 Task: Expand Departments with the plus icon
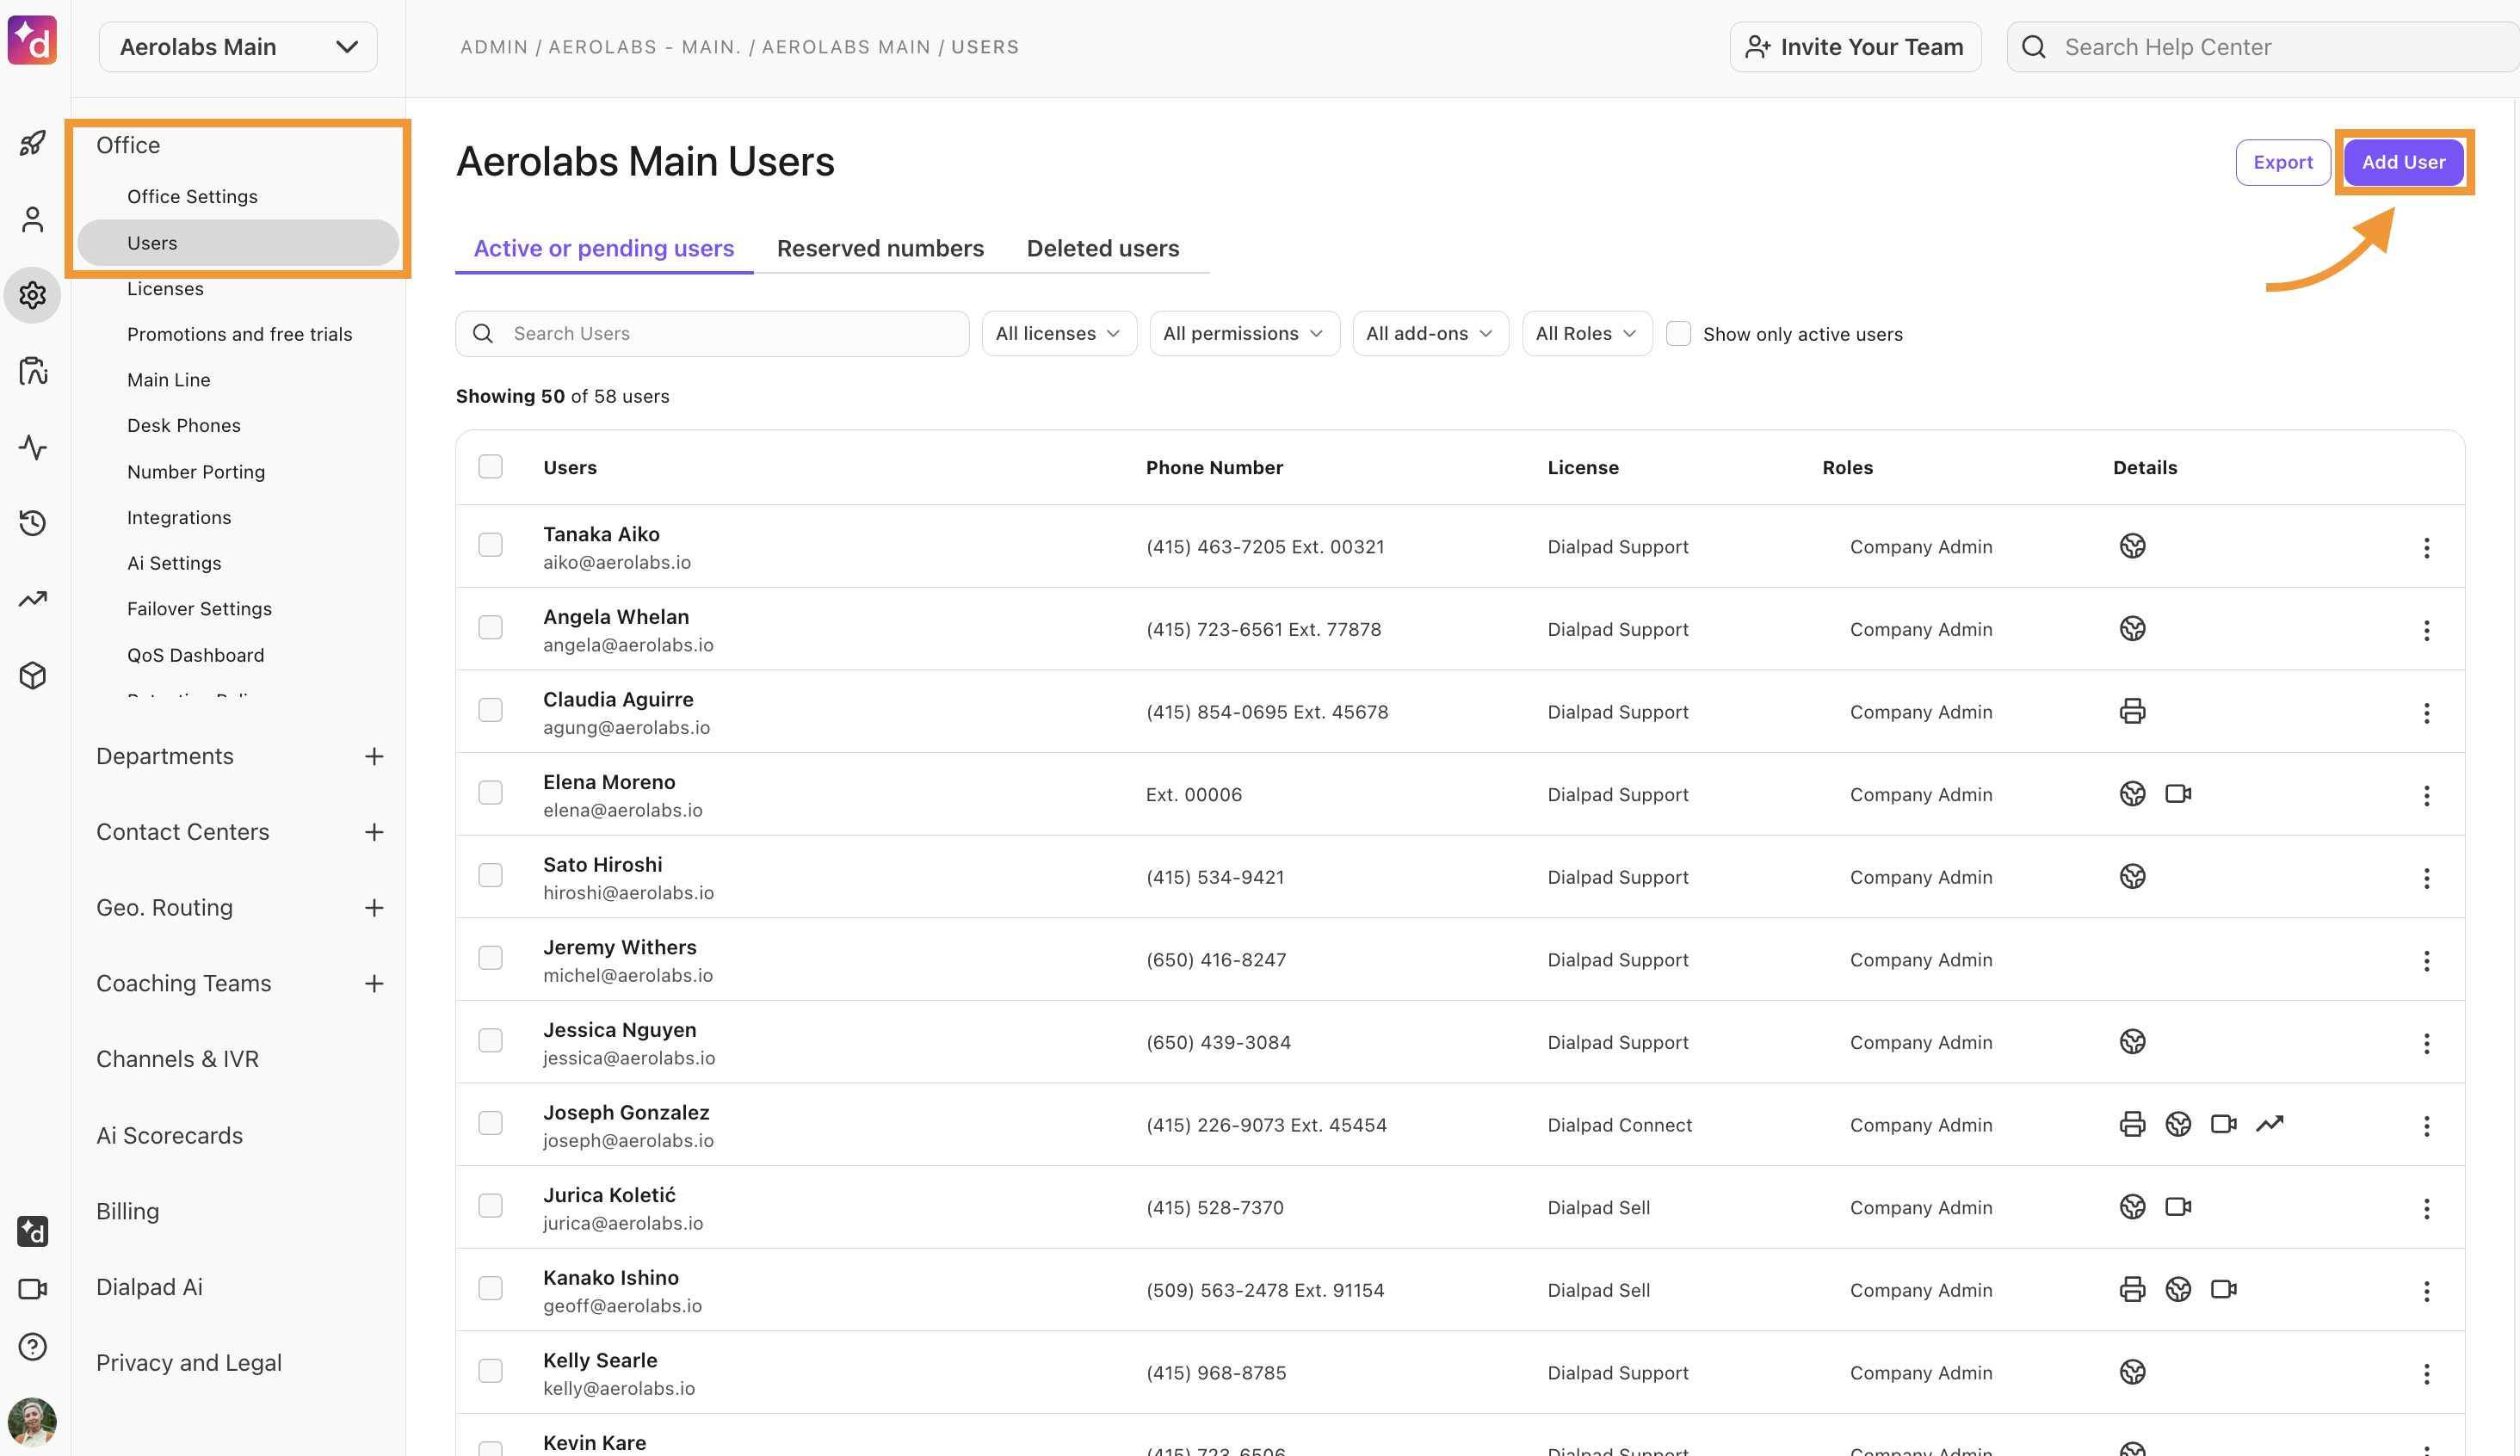374,757
